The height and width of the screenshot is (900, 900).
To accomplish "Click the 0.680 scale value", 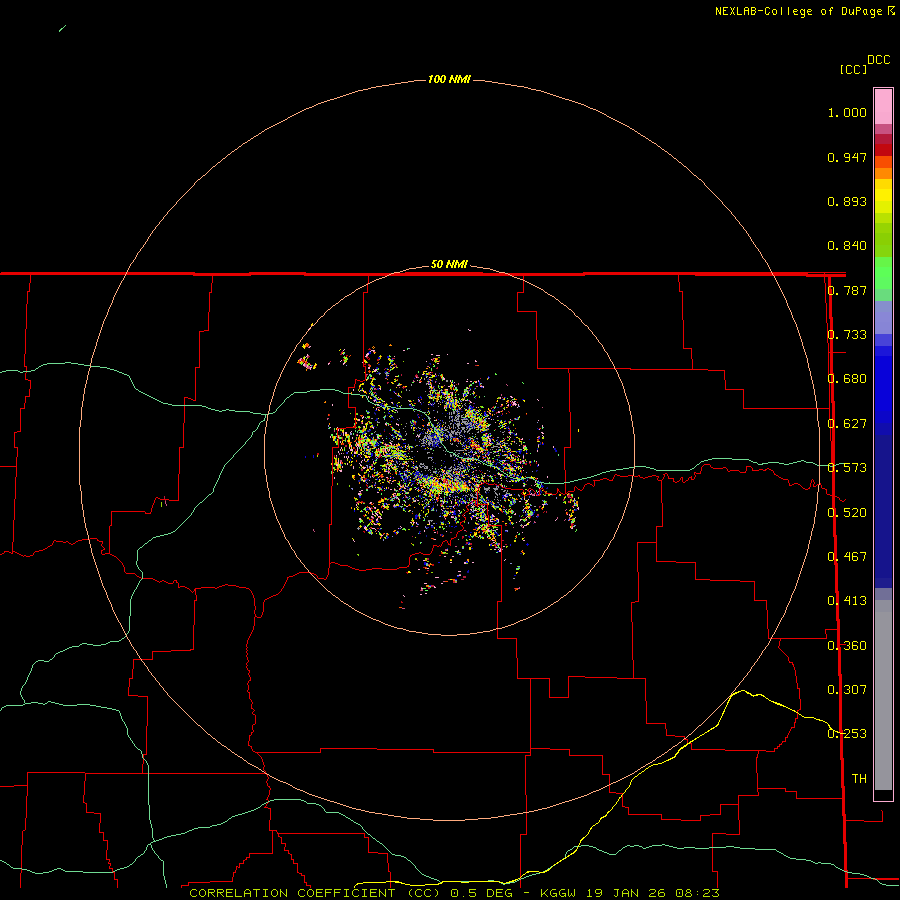I will click(847, 379).
